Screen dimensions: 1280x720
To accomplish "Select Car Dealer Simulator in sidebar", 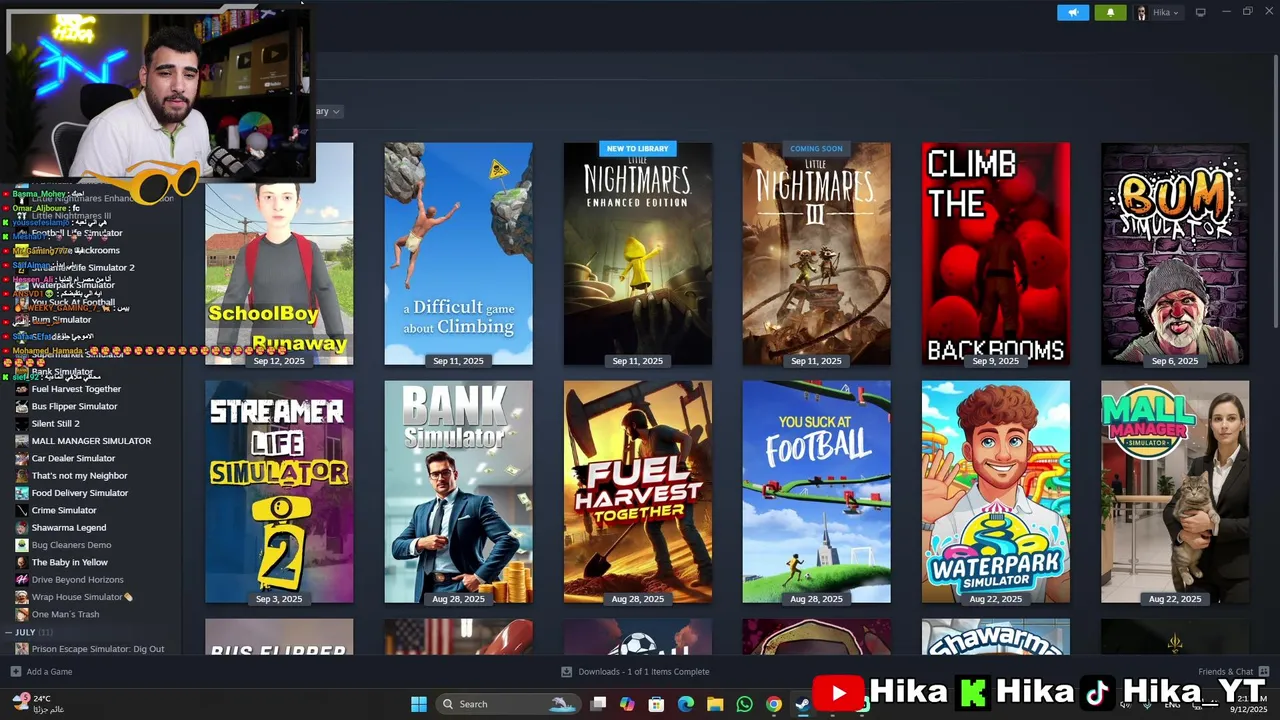I will click(x=73, y=458).
